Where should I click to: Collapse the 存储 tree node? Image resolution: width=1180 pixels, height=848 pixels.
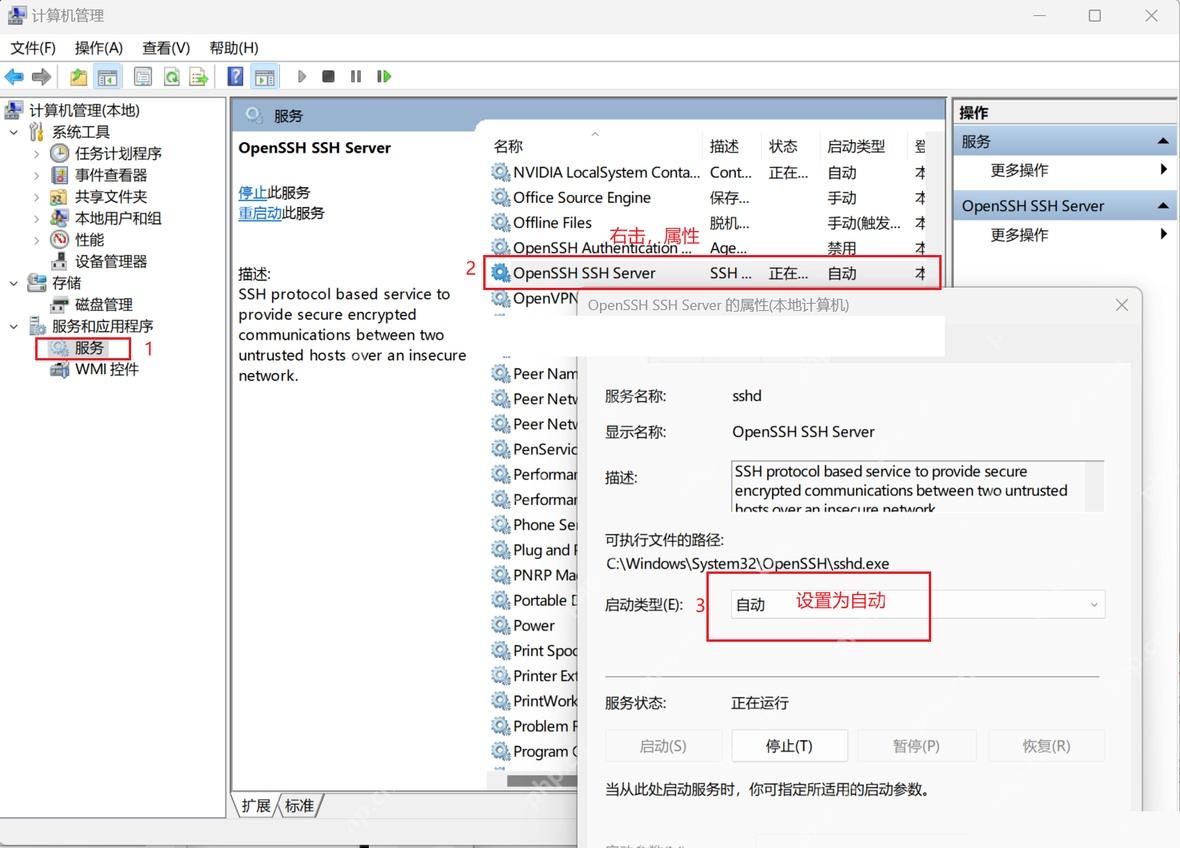pyautogui.click(x=14, y=284)
